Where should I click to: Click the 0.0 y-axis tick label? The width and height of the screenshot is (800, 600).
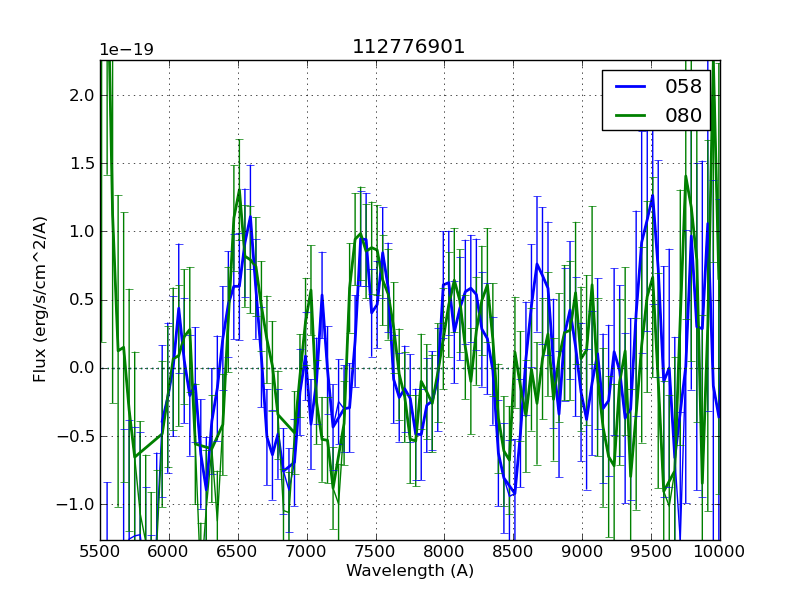click(x=81, y=368)
